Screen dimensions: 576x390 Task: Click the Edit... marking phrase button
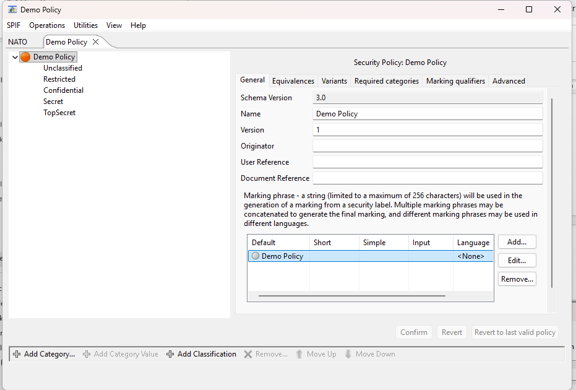coord(517,260)
